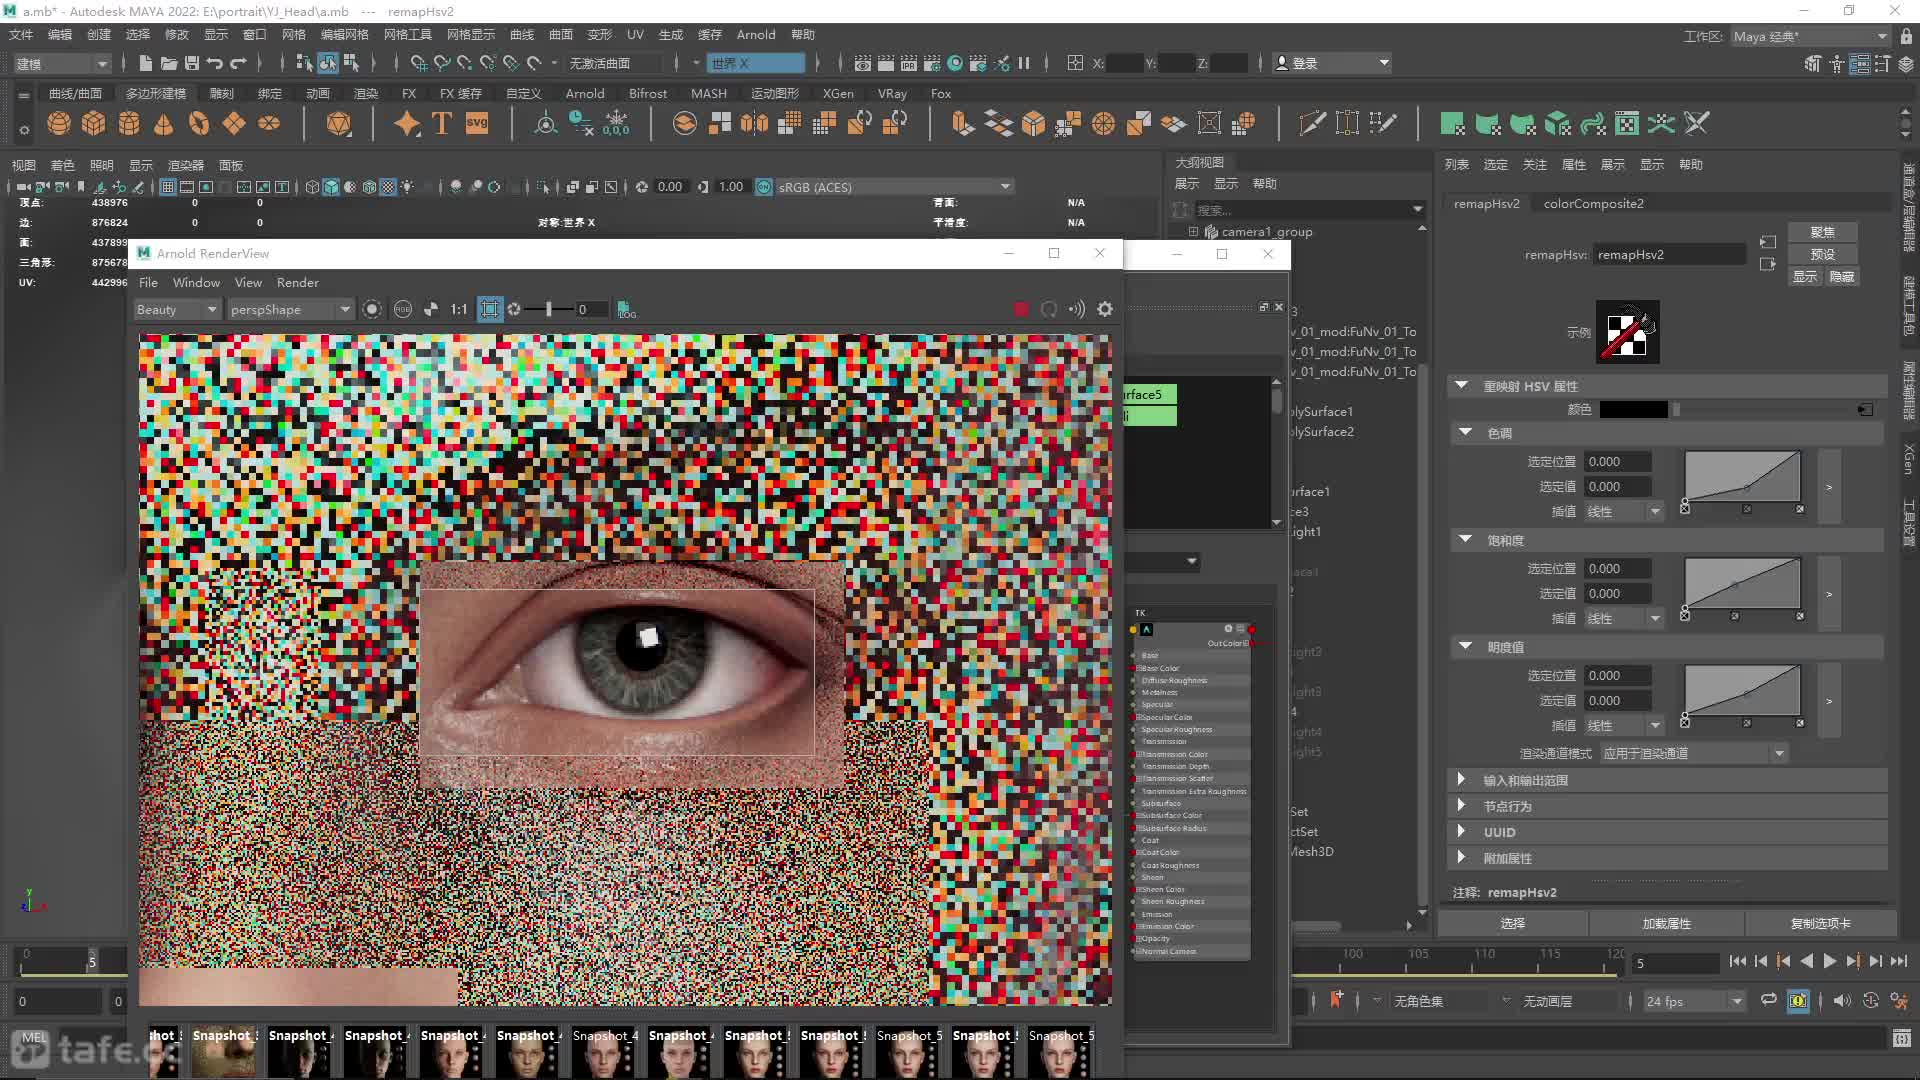This screenshot has height=1080, width=1920.
Task: Toggle grid display in viewport toolbar
Action: (x=168, y=187)
